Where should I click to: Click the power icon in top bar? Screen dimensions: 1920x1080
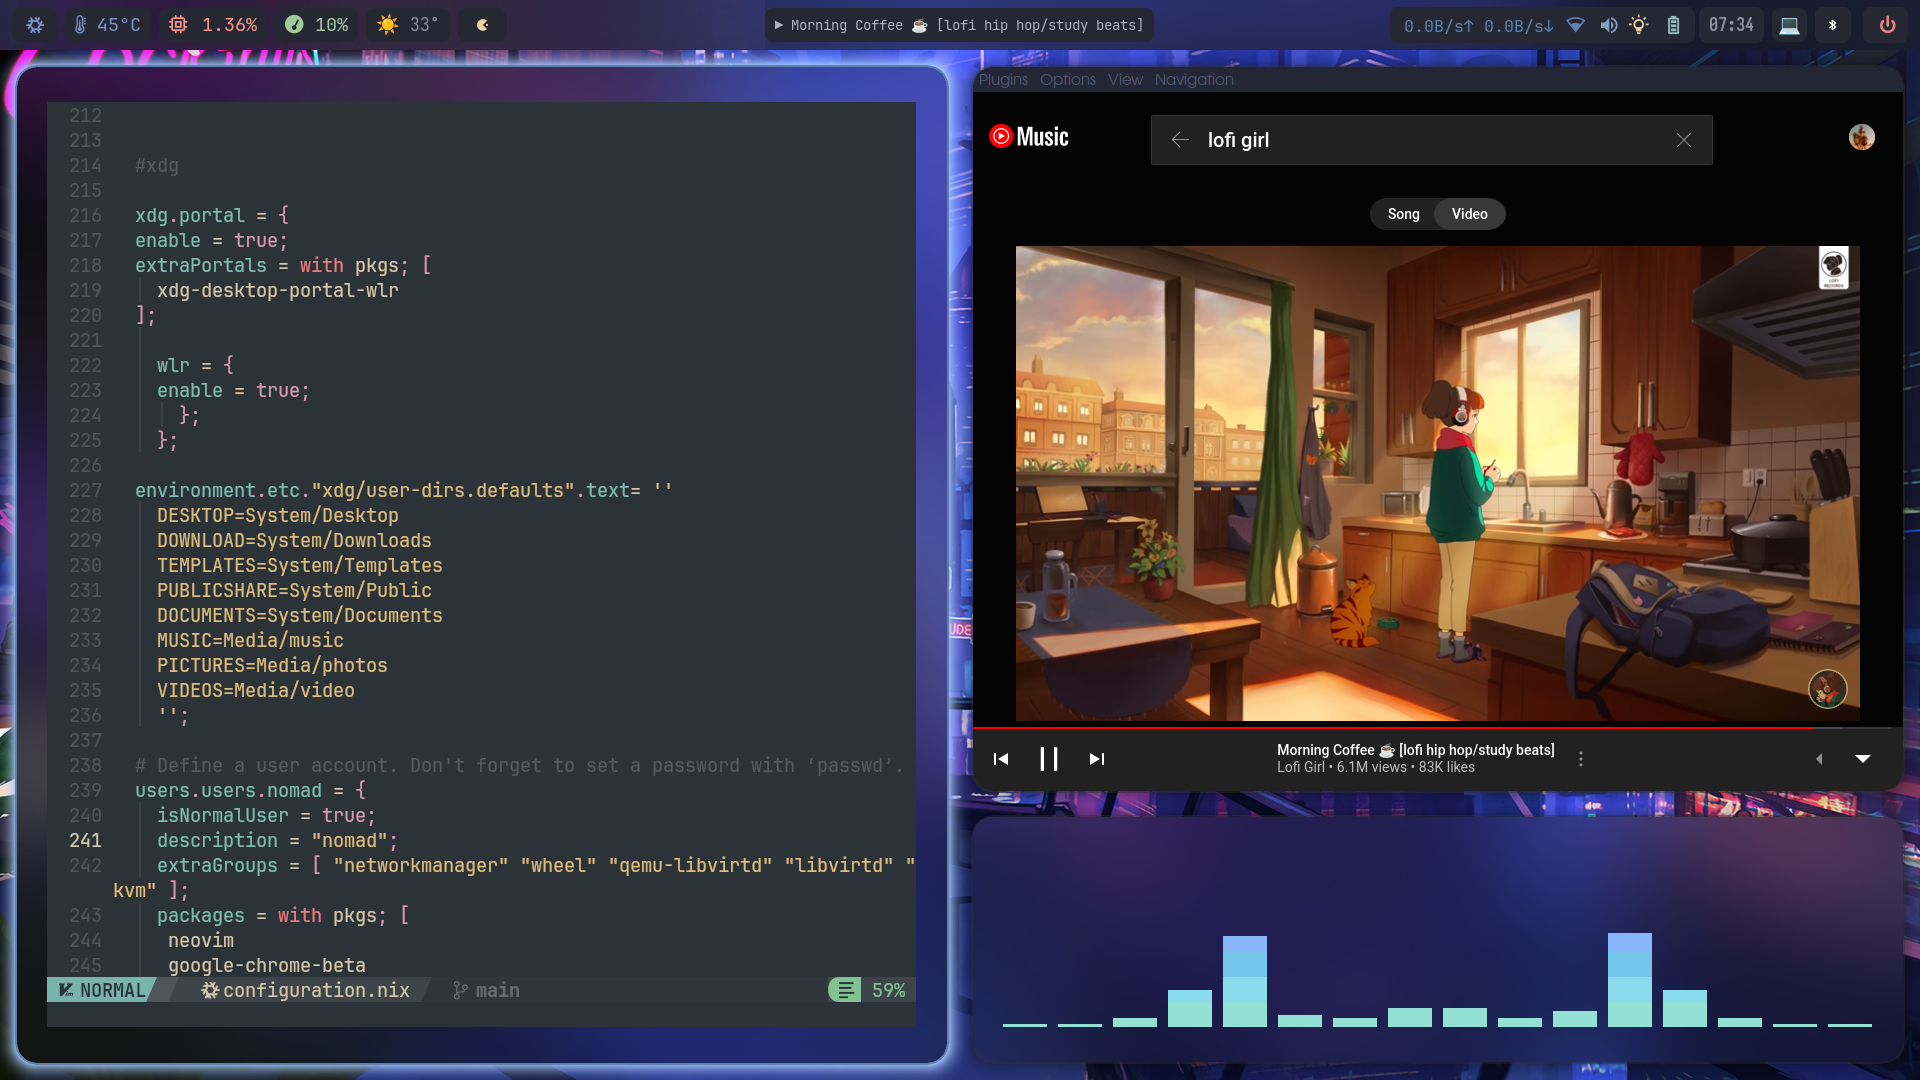pyautogui.click(x=1887, y=25)
